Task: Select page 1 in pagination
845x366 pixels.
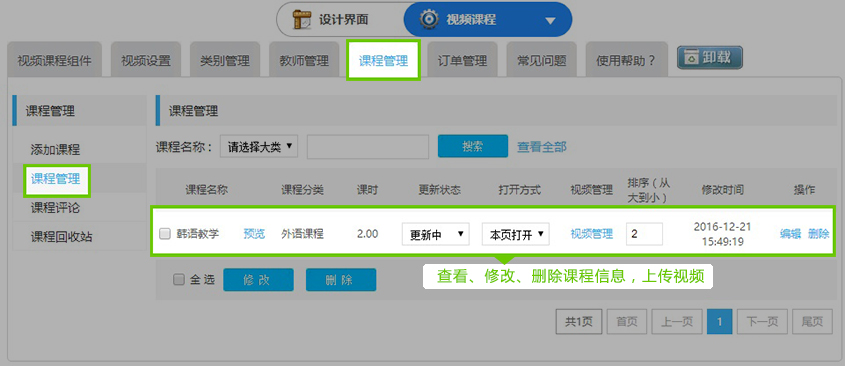Action: 719,322
